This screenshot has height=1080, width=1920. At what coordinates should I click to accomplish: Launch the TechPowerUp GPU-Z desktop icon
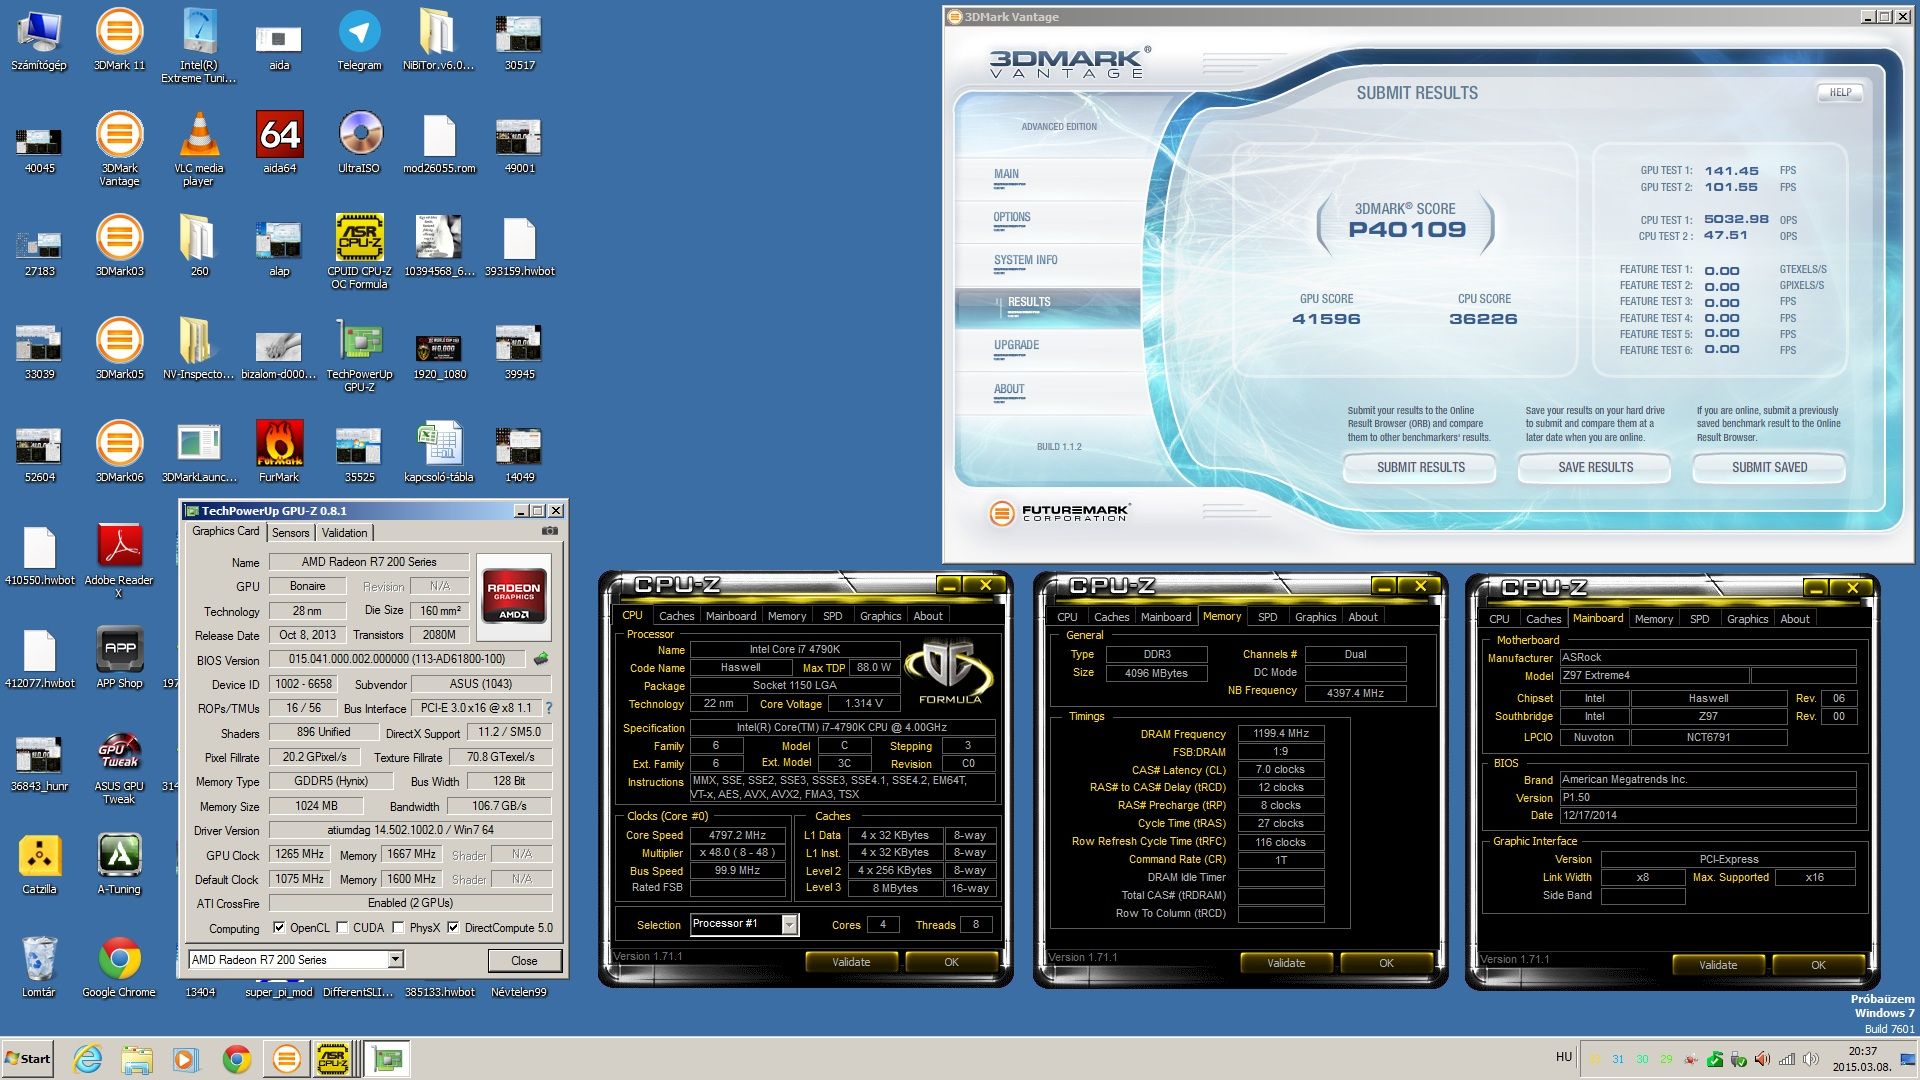tap(359, 354)
